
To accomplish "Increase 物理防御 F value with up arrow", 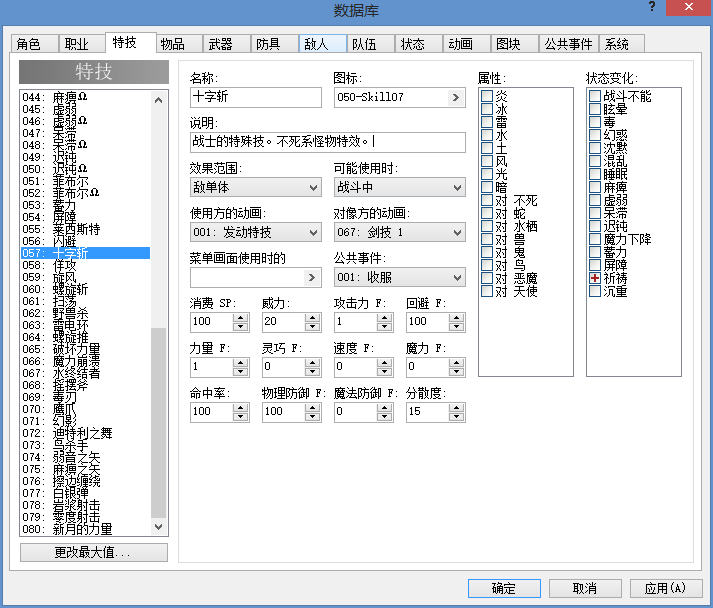I will [x=312, y=407].
